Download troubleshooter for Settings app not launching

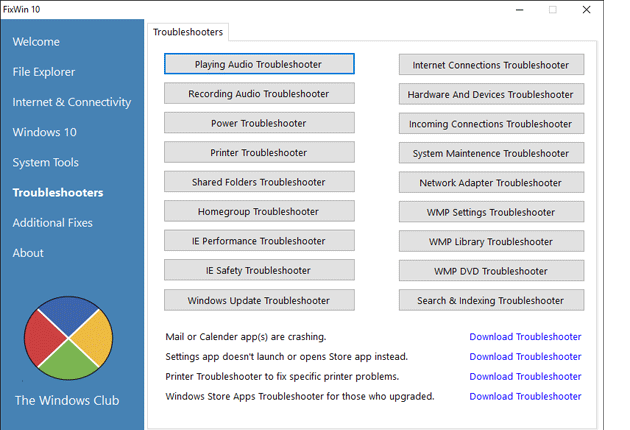525,356
